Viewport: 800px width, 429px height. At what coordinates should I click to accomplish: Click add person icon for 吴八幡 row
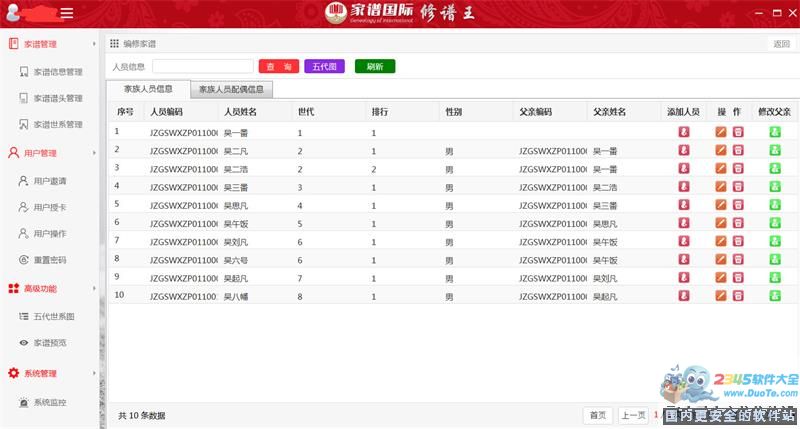click(684, 296)
